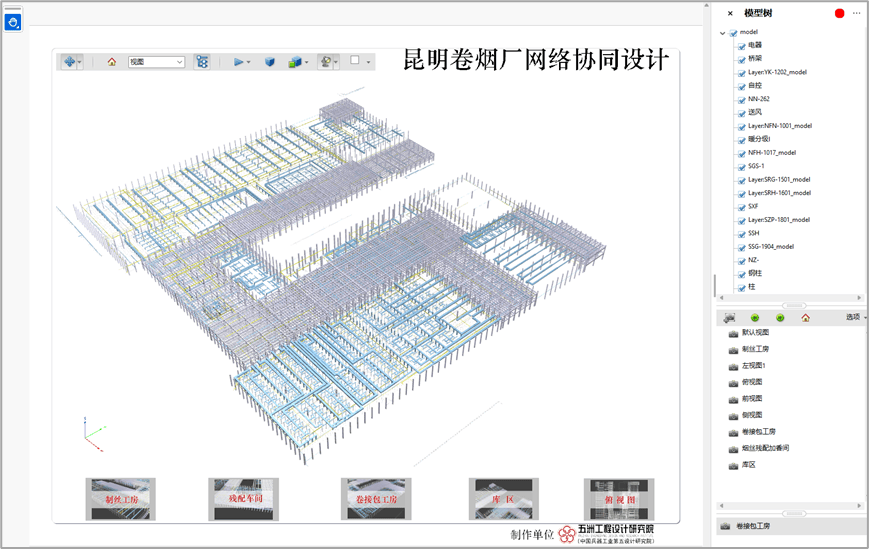
Task: Select the 库区 view in list
Action: pyautogui.click(x=749, y=465)
